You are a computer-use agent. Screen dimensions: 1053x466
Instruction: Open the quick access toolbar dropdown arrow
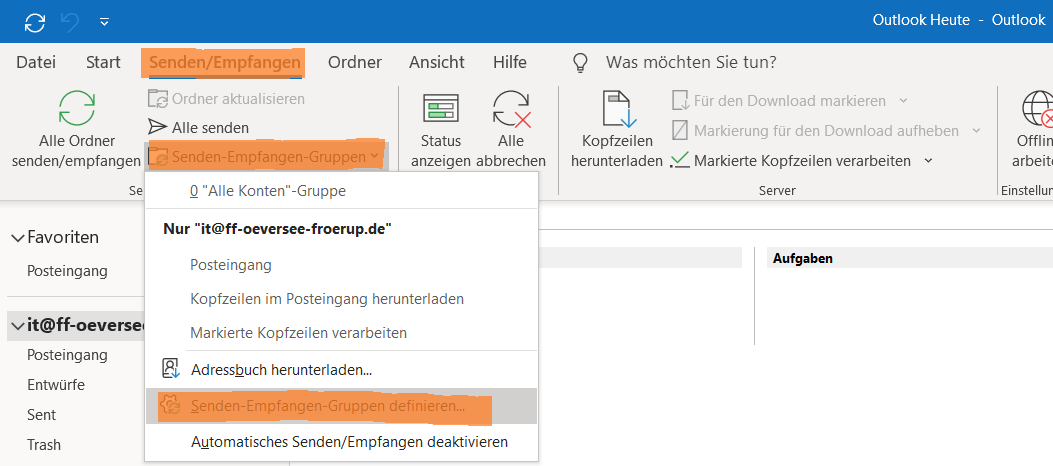click(104, 21)
